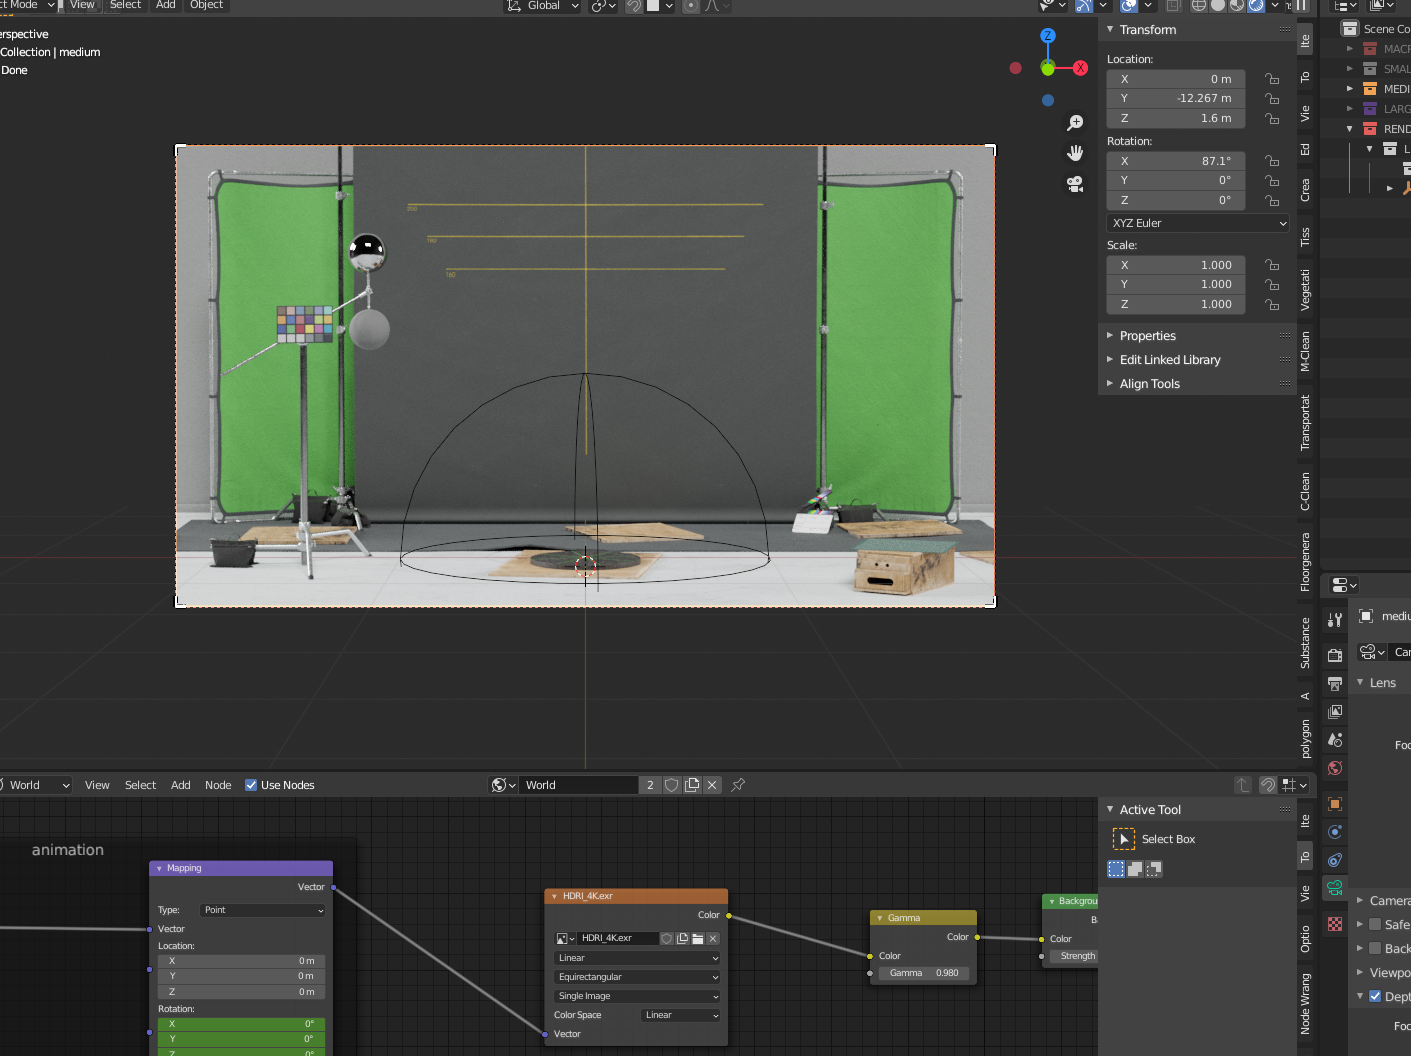The width and height of the screenshot is (1411, 1056).
Task: Open the XYZ Euler rotation order dropdown
Action: coord(1197,222)
